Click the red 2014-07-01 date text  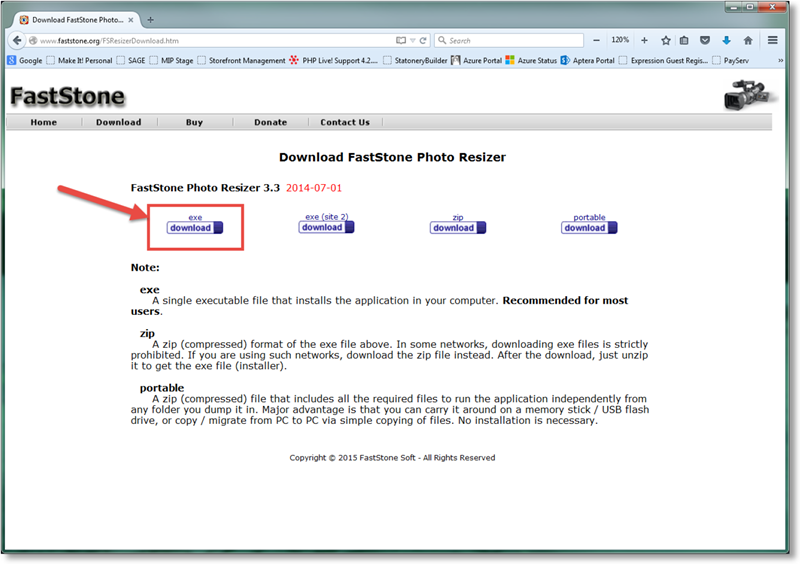314,188
